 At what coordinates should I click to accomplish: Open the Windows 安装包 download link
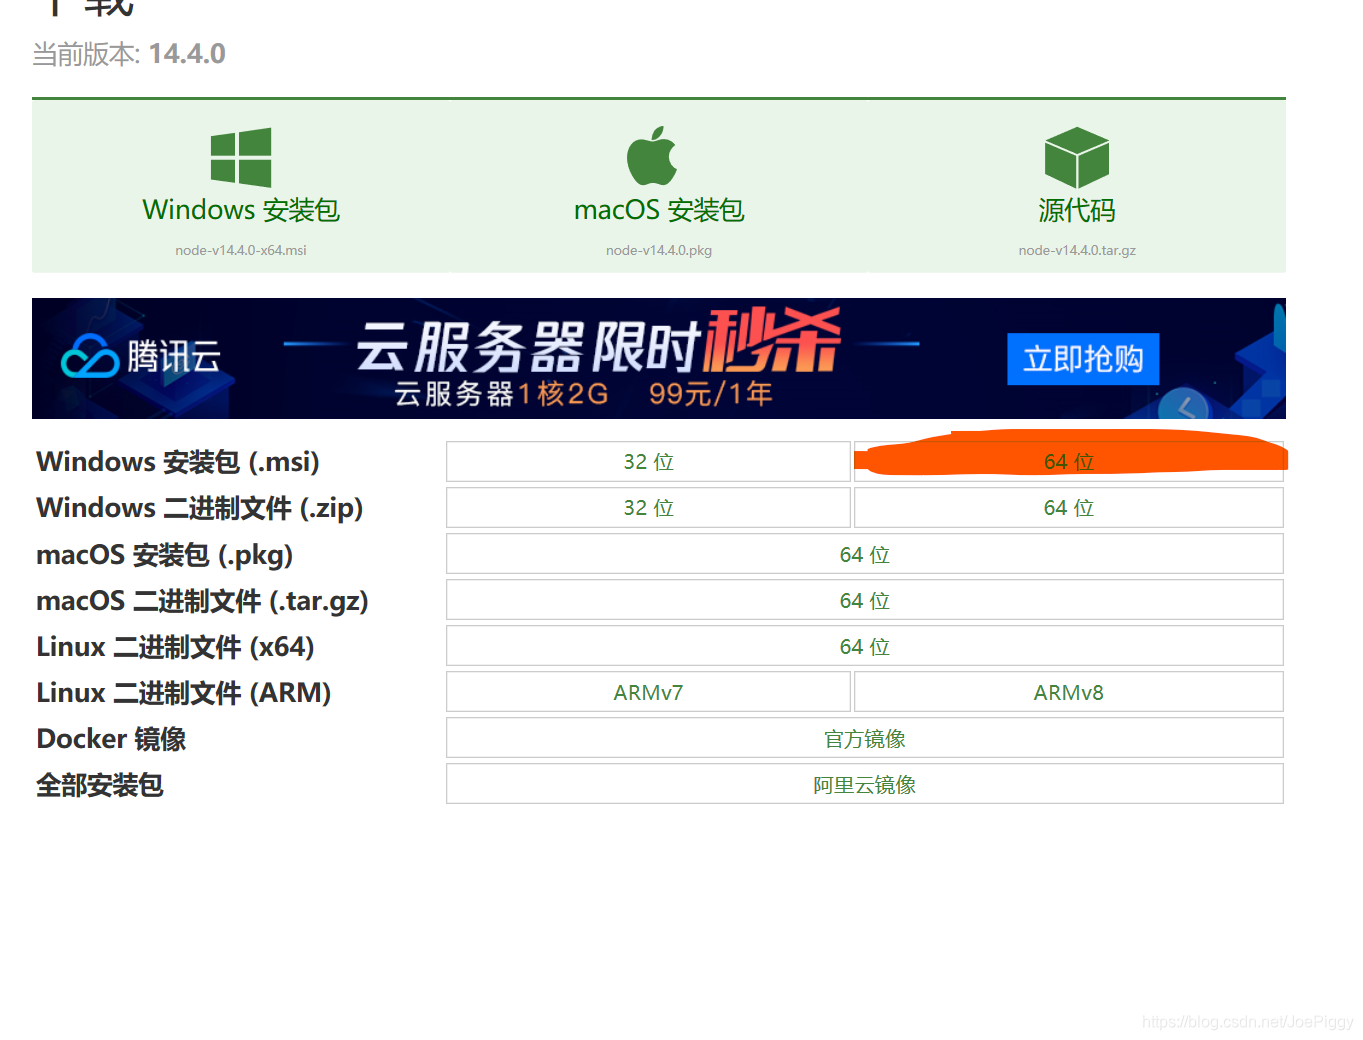click(241, 210)
